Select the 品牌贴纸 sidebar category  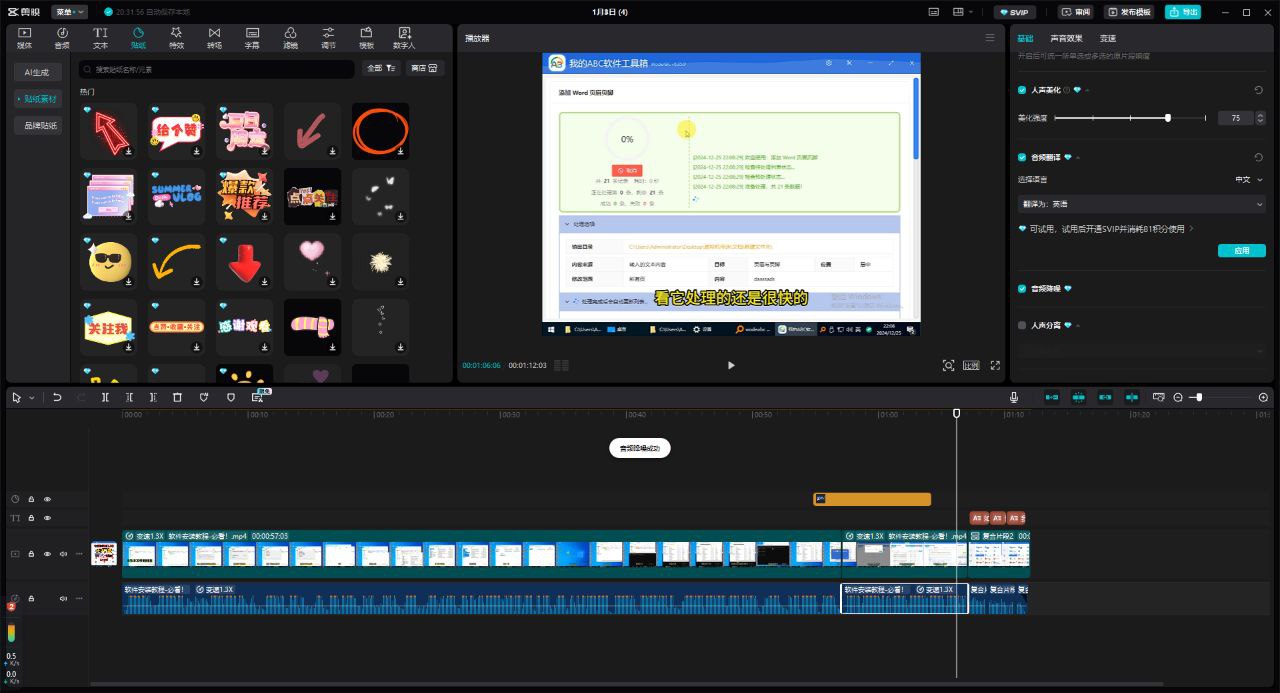37,126
